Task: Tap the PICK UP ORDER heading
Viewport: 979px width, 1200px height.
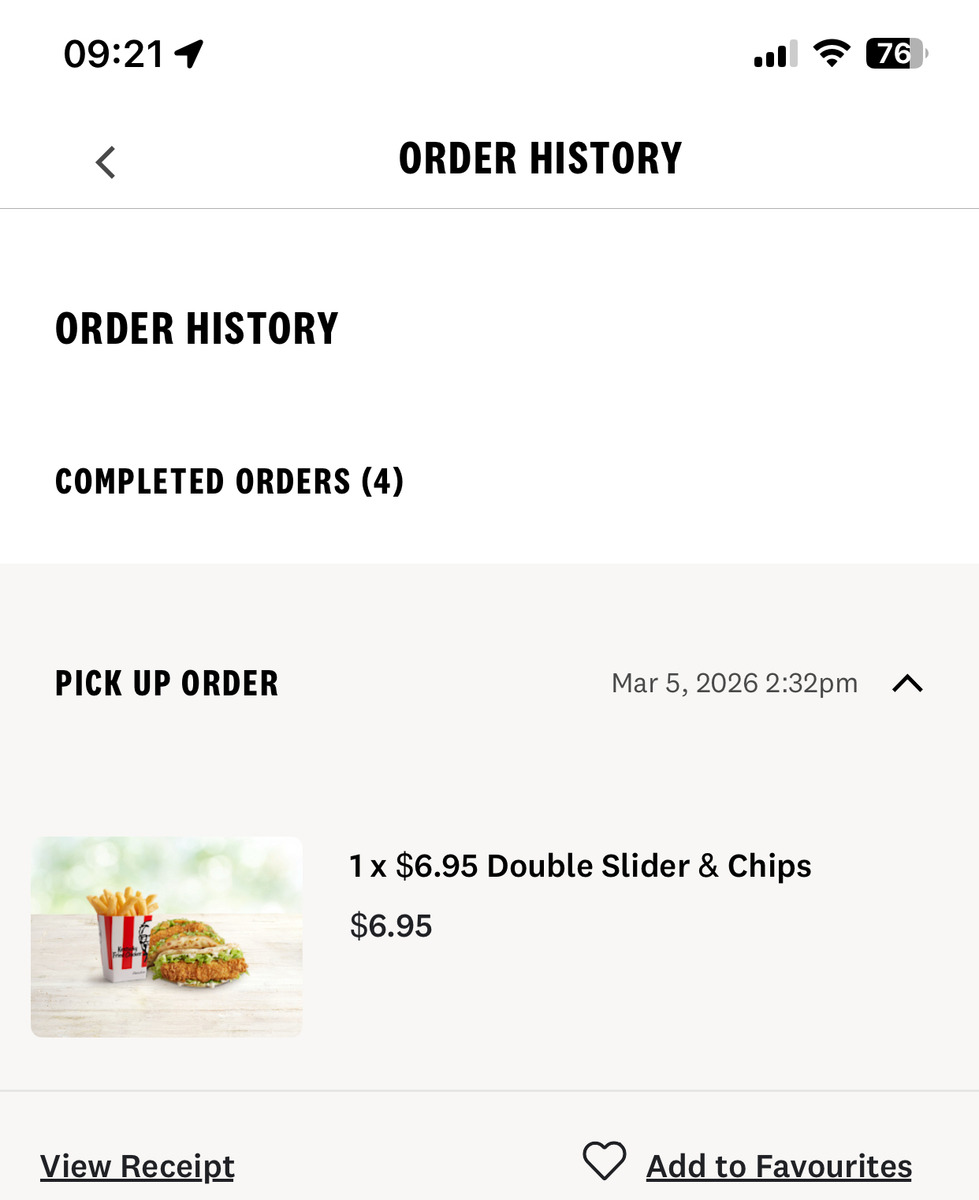Action: click(x=167, y=684)
